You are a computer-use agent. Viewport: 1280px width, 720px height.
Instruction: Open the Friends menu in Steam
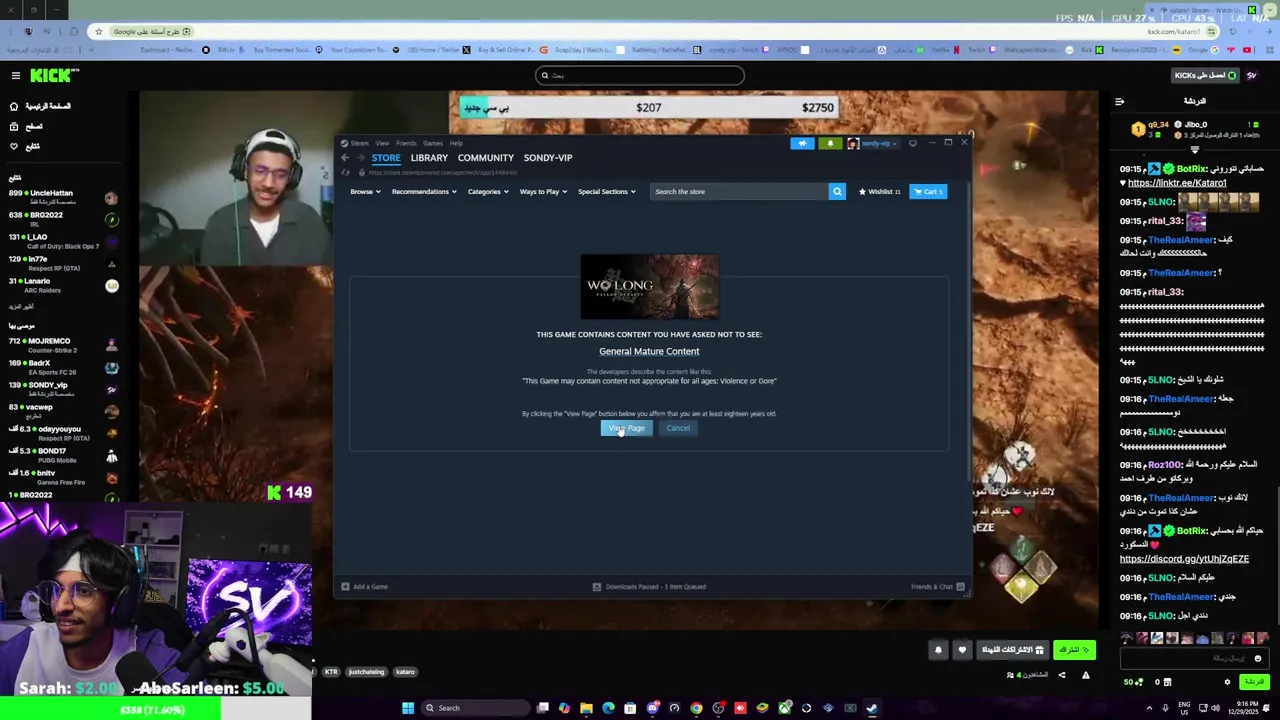(x=406, y=143)
